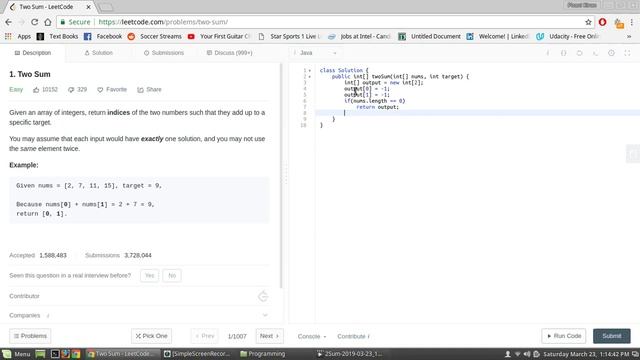This screenshot has height=360, width=640.
Task: Switch to SimpleScreenRecorder taskbar window
Action: tap(198, 354)
